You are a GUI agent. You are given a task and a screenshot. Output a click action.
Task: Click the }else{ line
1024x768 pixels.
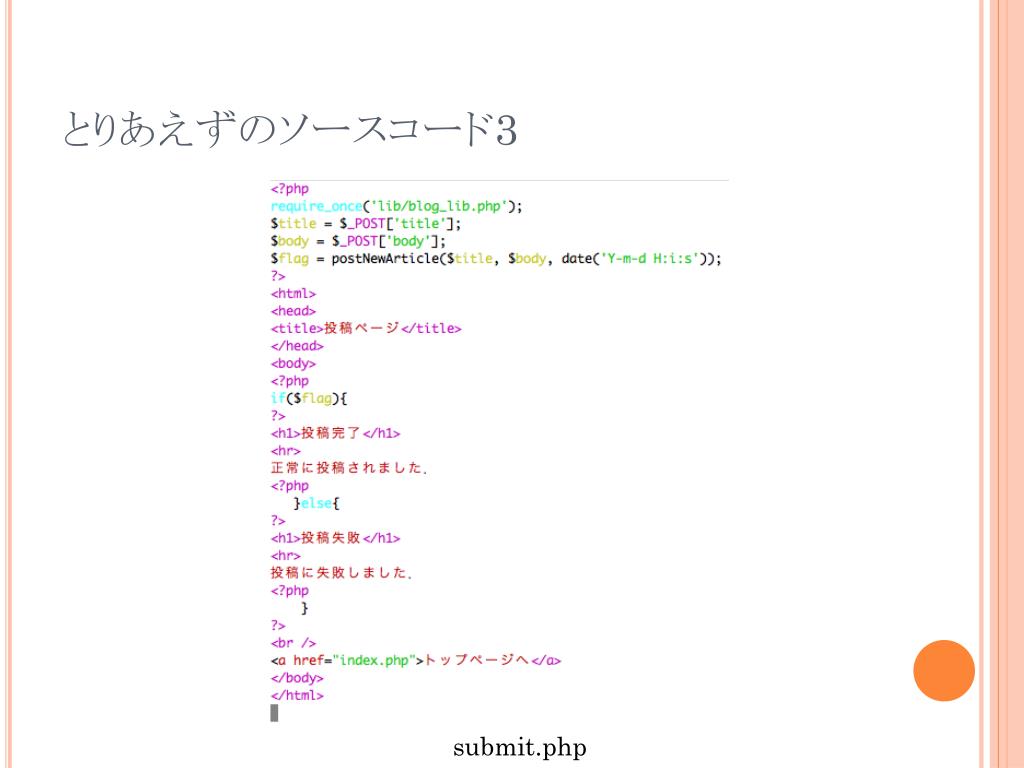pos(316,504)
